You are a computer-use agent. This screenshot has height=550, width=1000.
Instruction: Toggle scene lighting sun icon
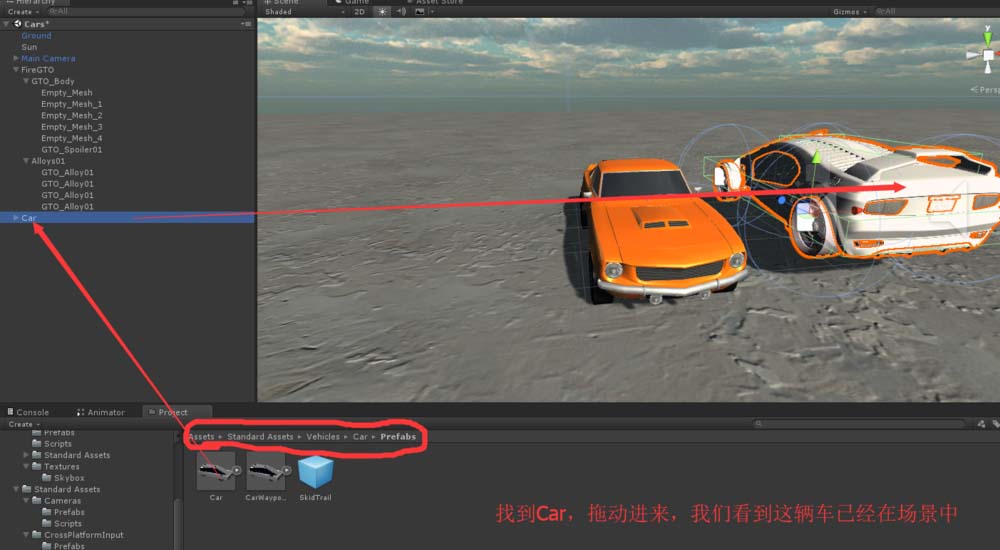(x=382, y=11)
